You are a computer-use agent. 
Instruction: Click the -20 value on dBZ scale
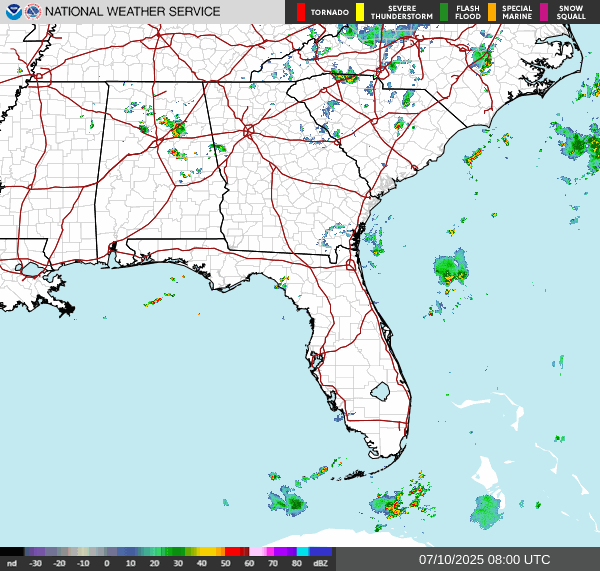59,563
